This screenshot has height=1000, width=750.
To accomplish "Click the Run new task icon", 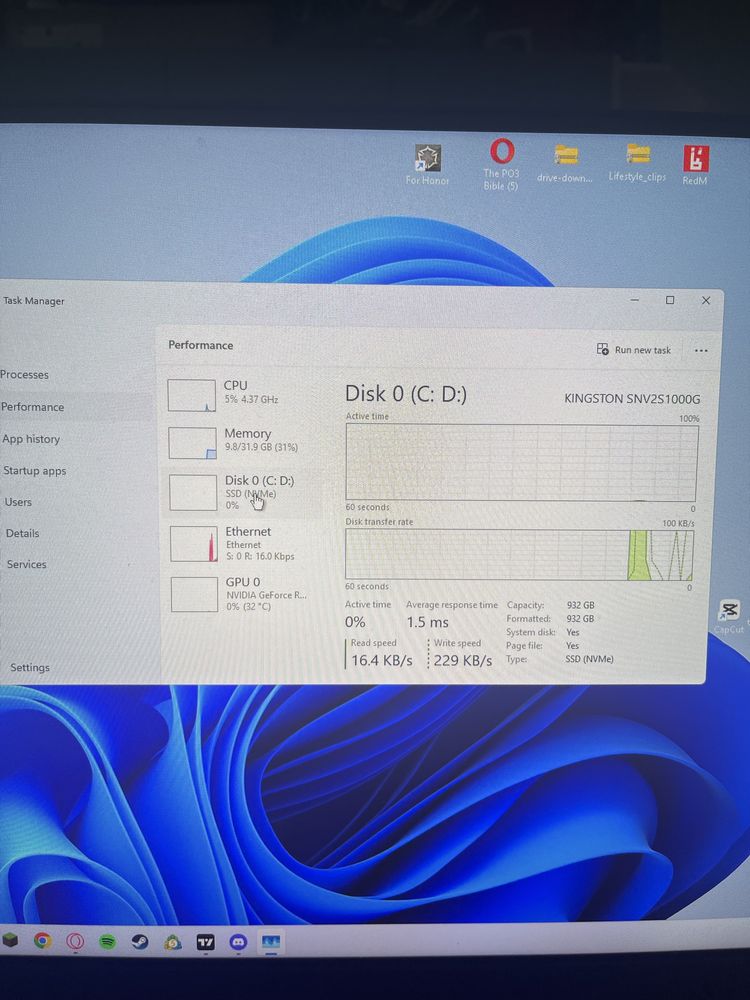I will point(602,349).
